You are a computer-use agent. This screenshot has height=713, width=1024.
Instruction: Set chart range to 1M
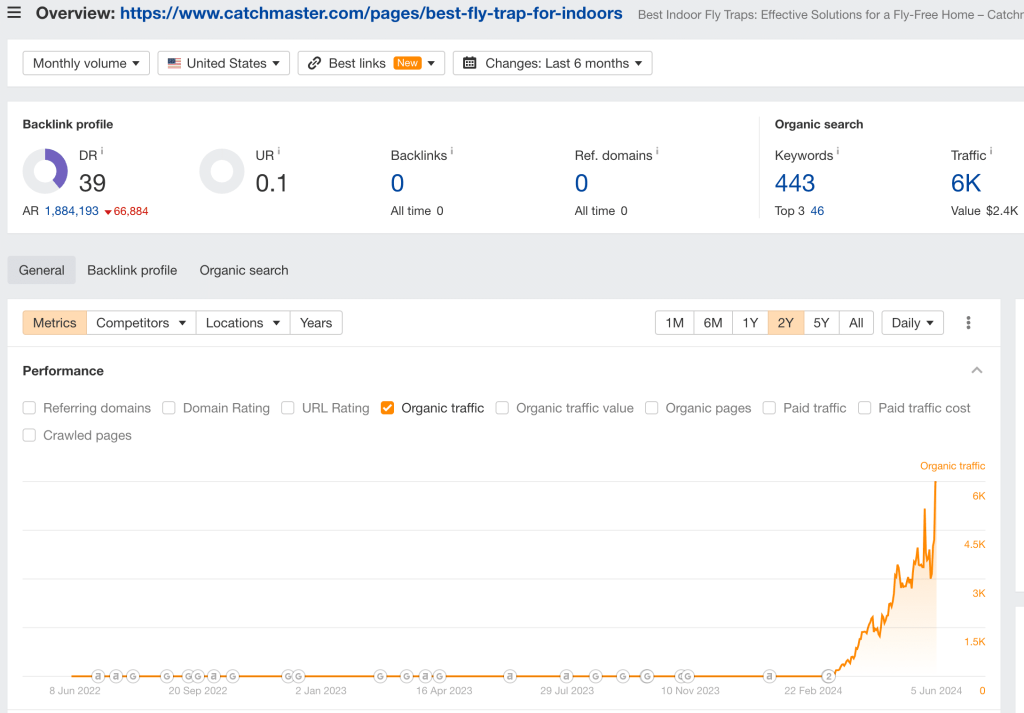pyautogui.click(x=675, y=323)
